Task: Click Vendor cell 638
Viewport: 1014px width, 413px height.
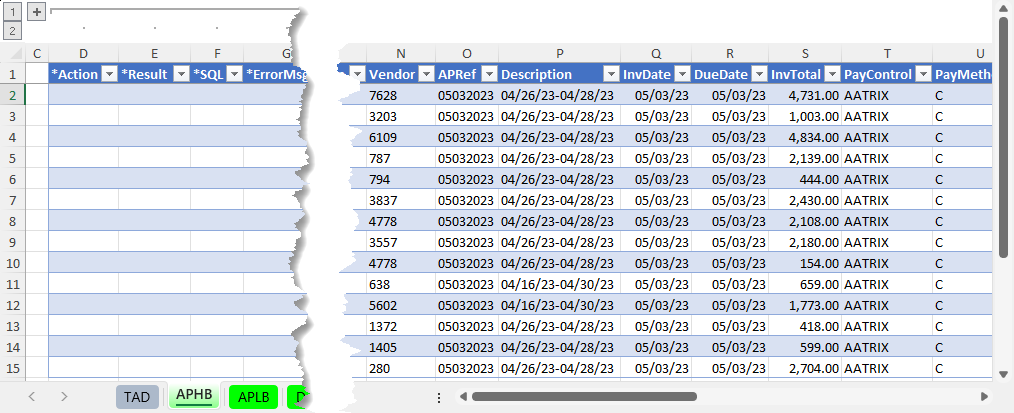Action: coord(401,284)
